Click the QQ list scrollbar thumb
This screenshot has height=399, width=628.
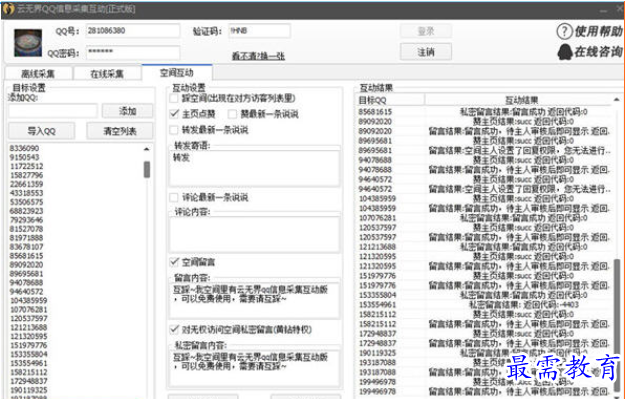click(x=147, y=169)
